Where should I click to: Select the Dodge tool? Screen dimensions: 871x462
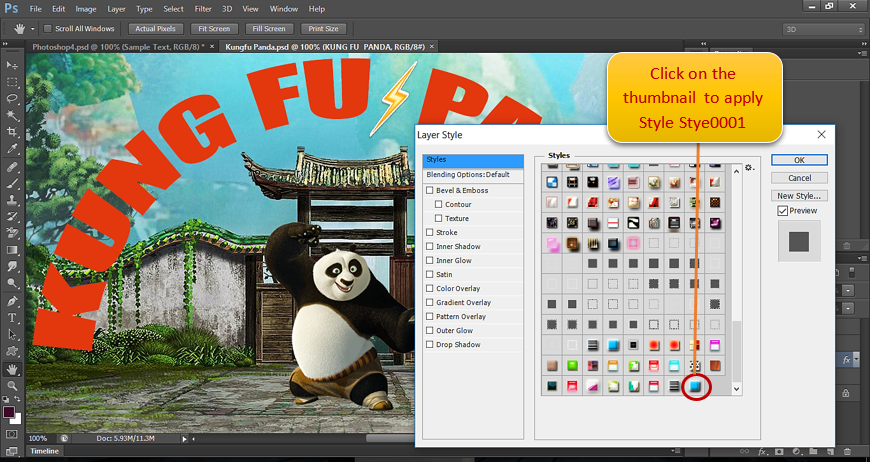[12, 283]
